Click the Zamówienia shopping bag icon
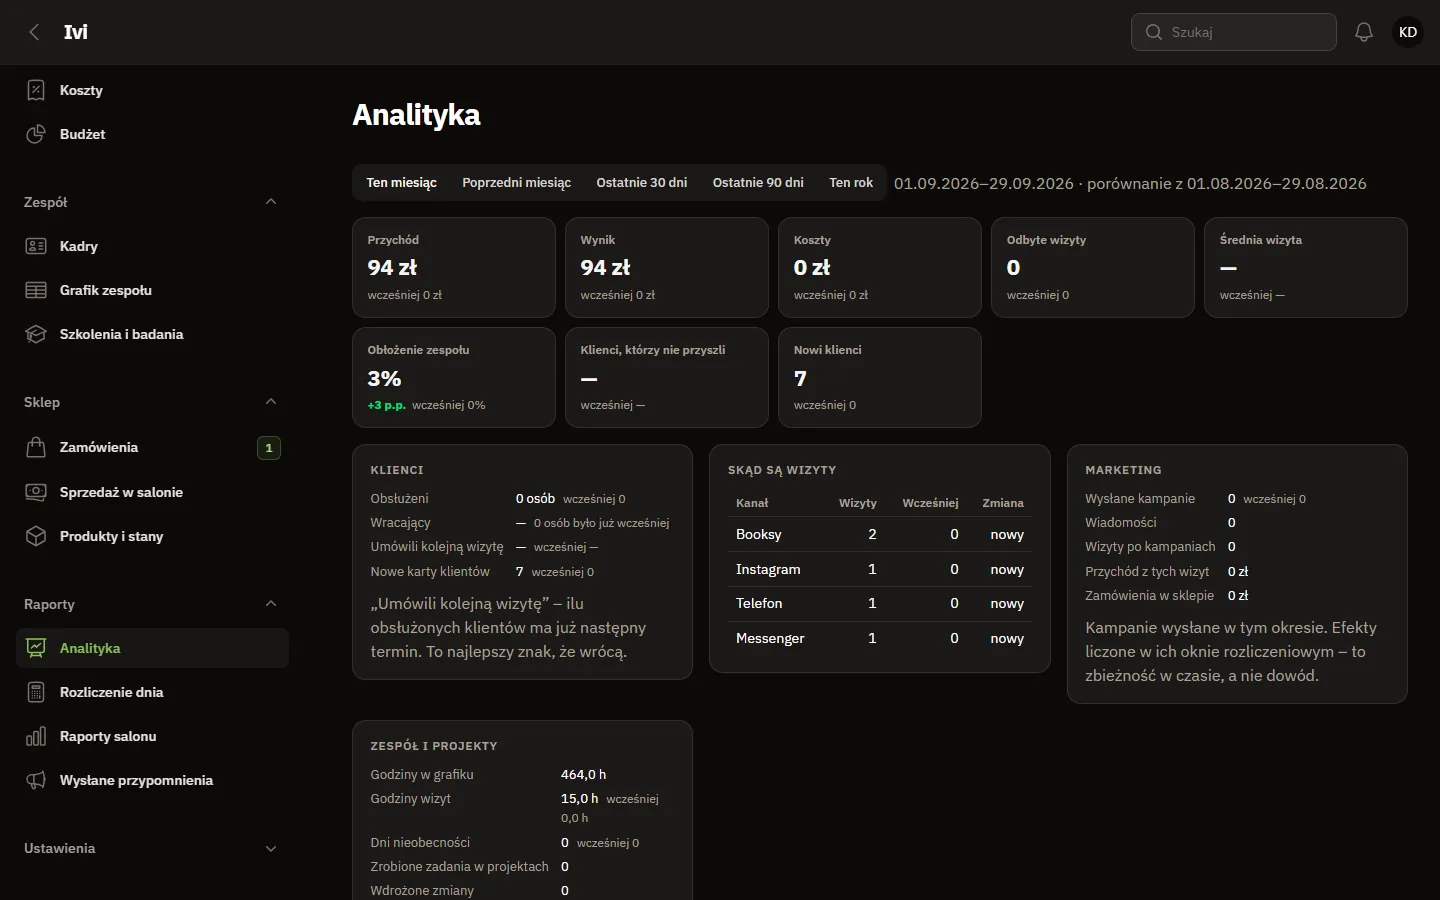The image size is (1440, 900). 36,447
